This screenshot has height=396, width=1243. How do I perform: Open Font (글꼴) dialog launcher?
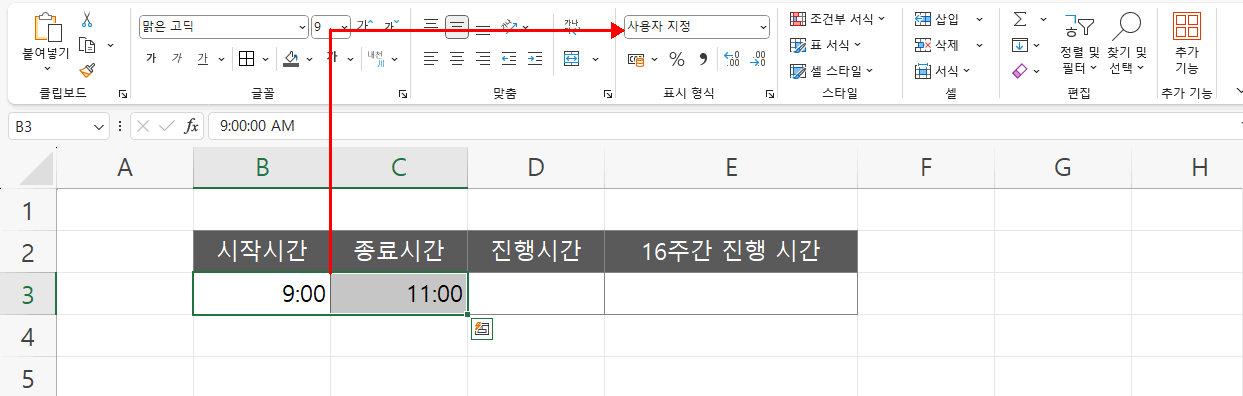coord(403,94)
